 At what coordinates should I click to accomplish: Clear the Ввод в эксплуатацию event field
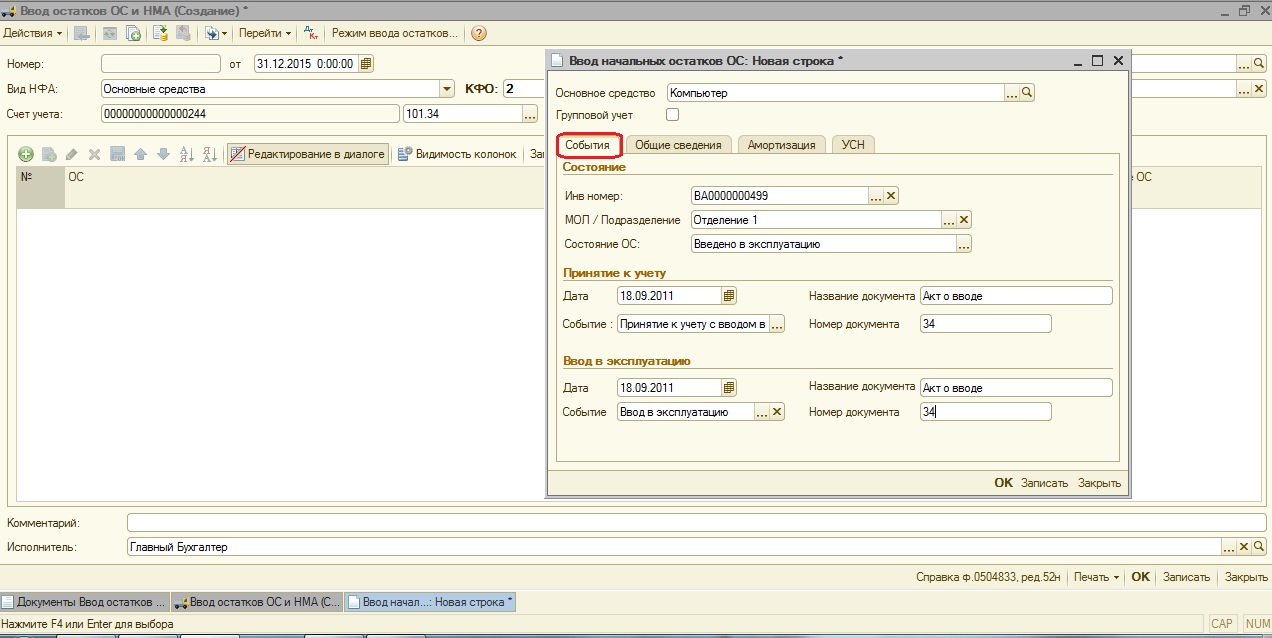tap(777, 412)
